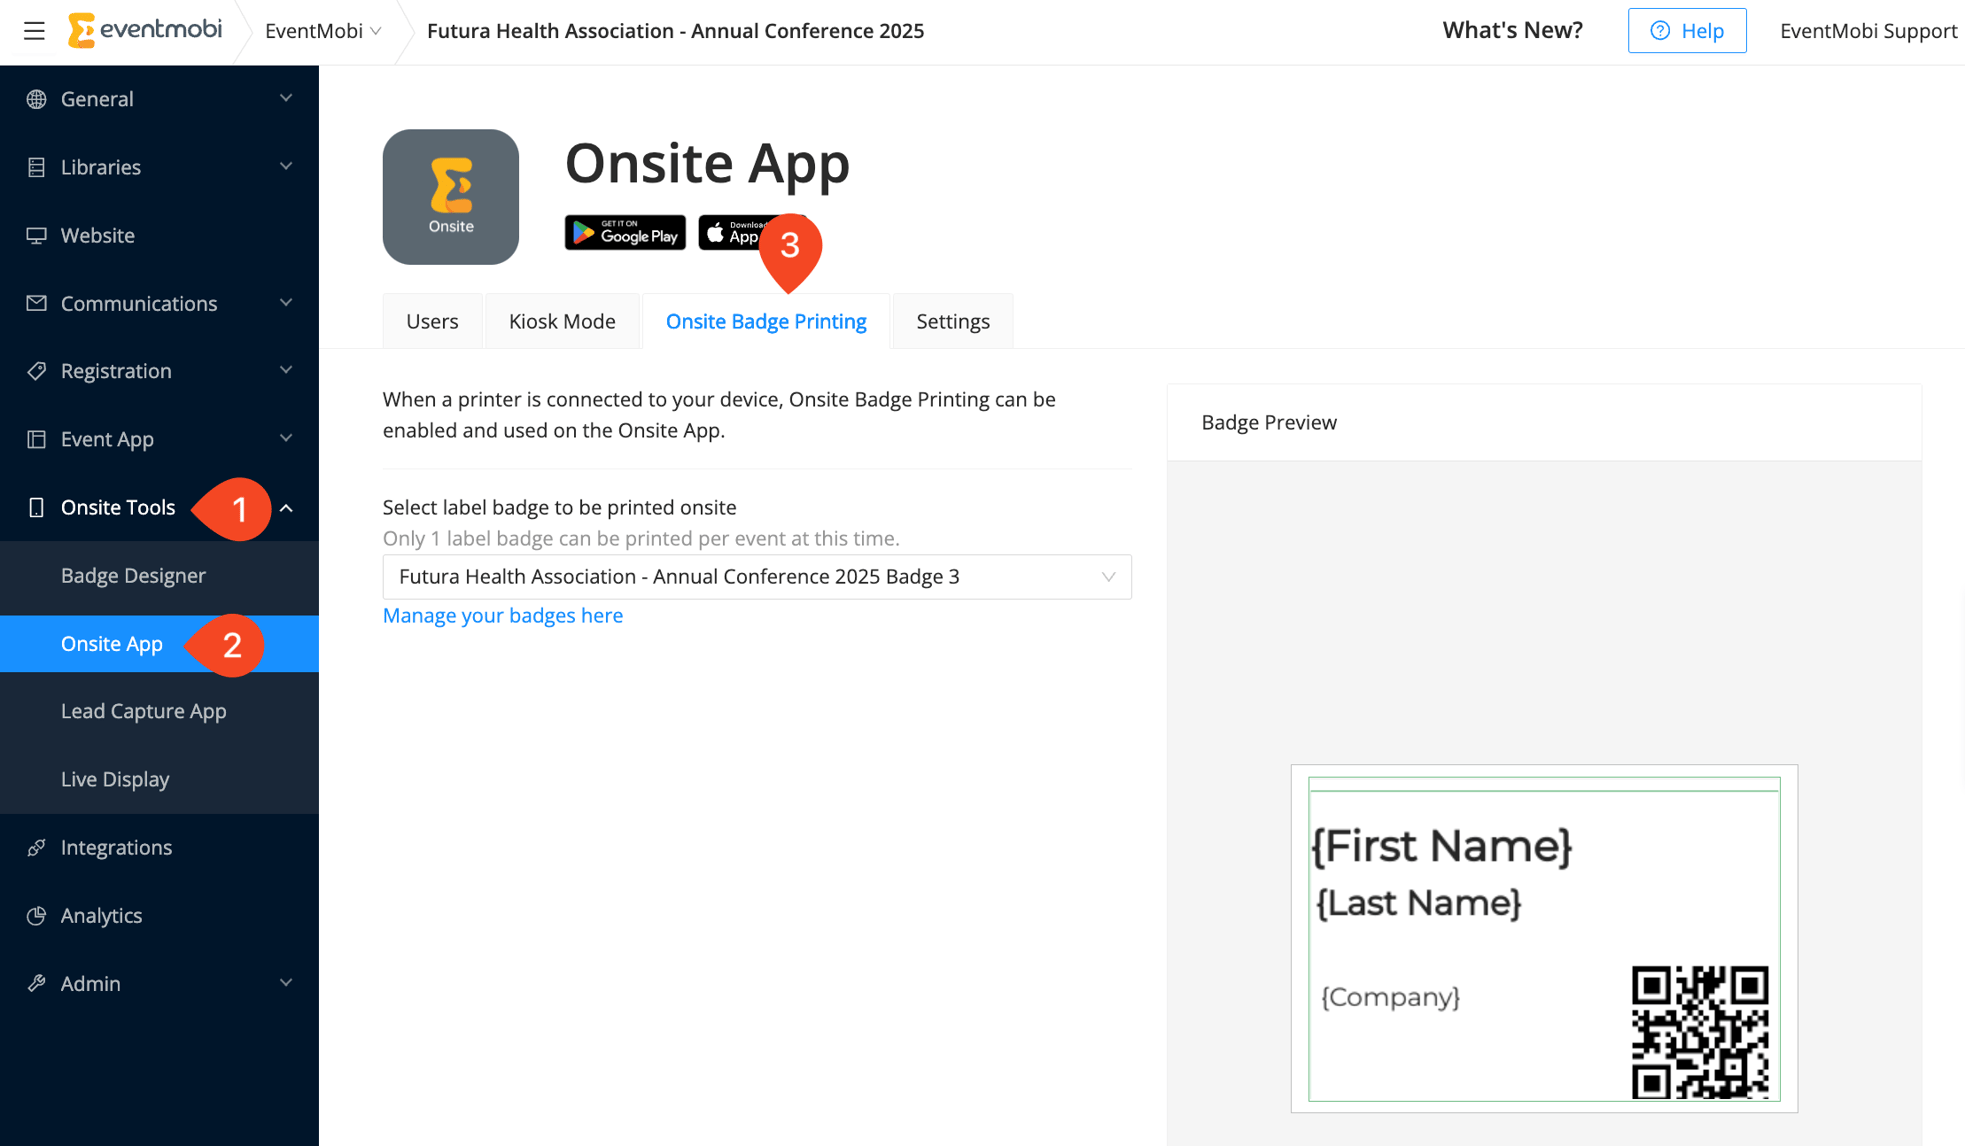
Task: Click the Help button
Action: (1686, 31)
